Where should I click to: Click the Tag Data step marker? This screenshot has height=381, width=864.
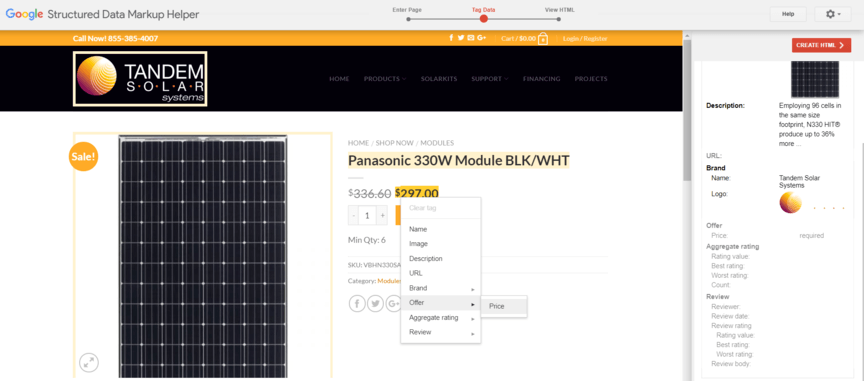pos(483,19)
